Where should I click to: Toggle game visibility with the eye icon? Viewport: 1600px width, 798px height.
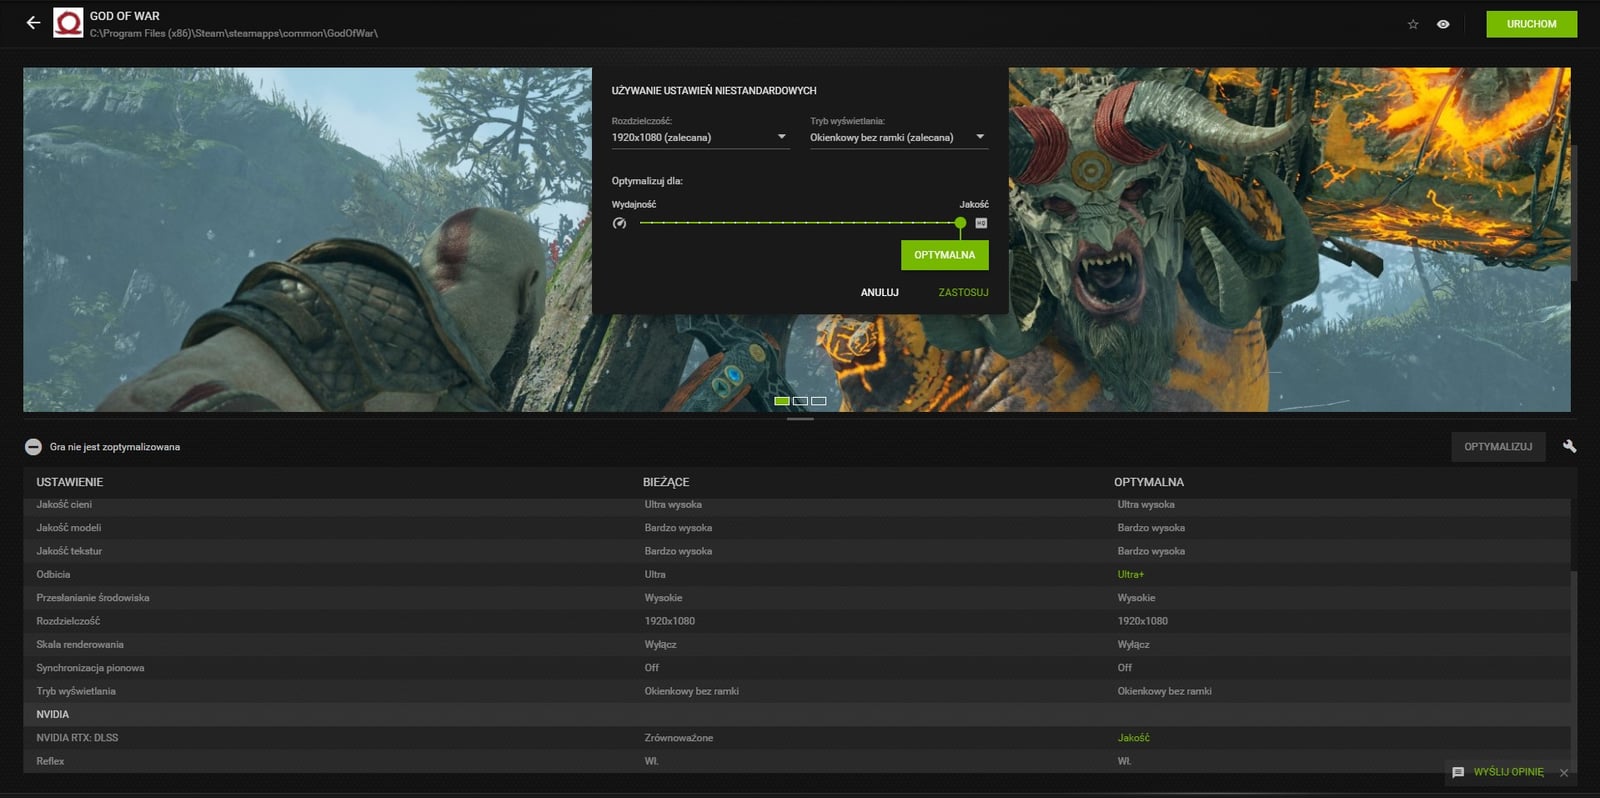pos(1443,24)
